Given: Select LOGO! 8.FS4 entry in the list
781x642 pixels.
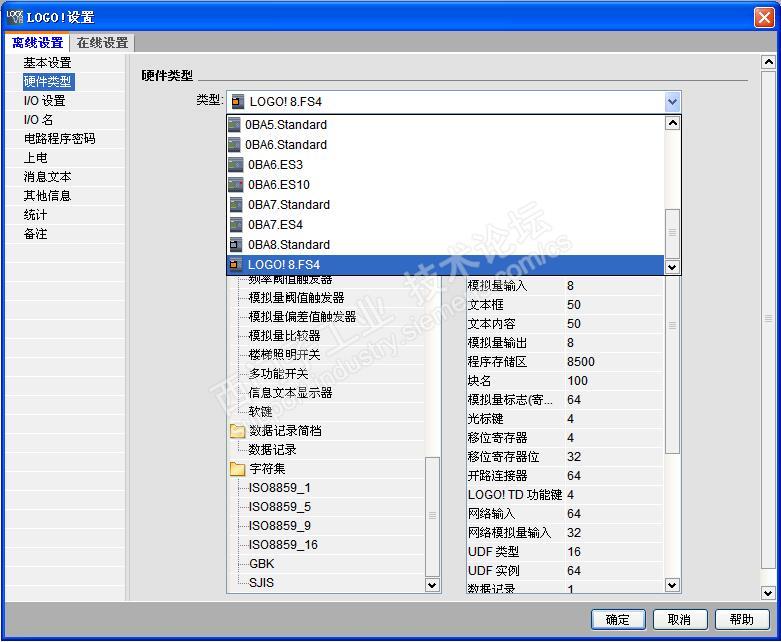Looking at the screenshot, I should click(x=445, y=265).
